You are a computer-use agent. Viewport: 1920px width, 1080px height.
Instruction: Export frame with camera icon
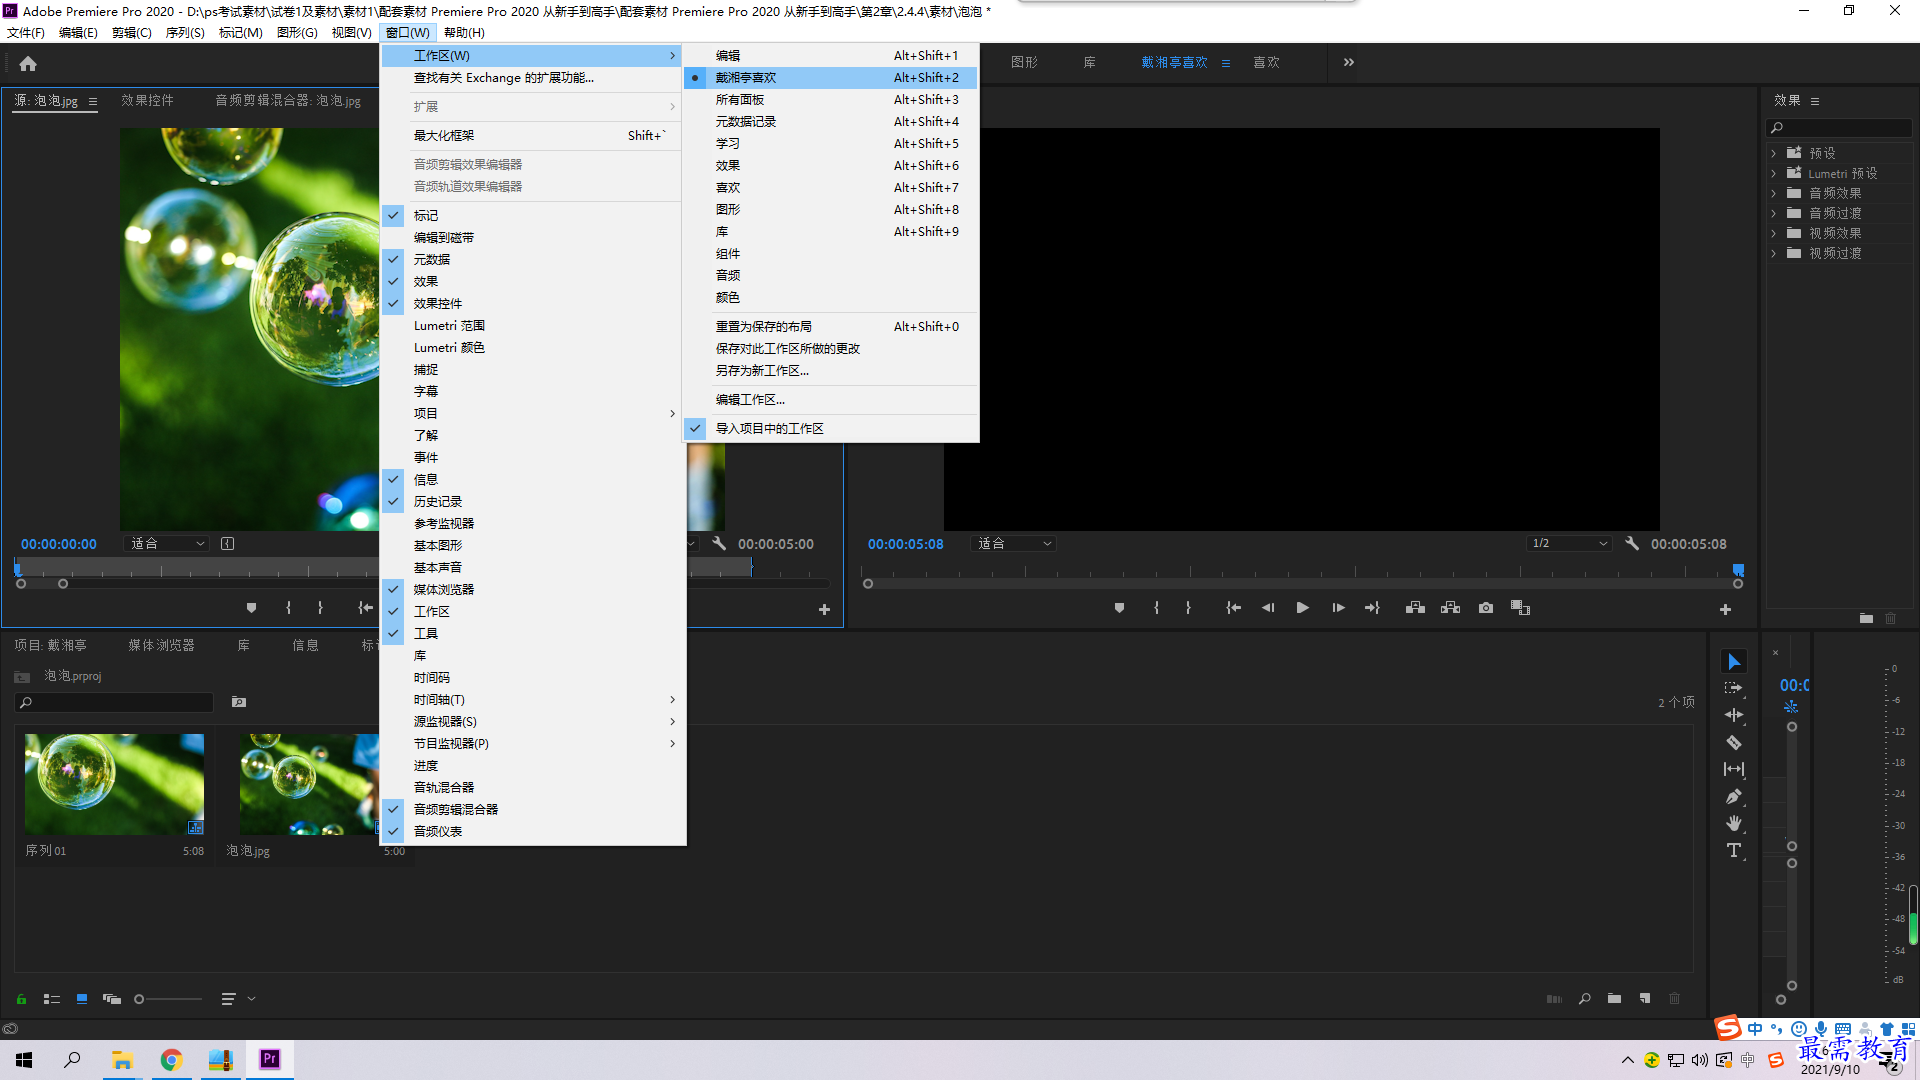1486,608
